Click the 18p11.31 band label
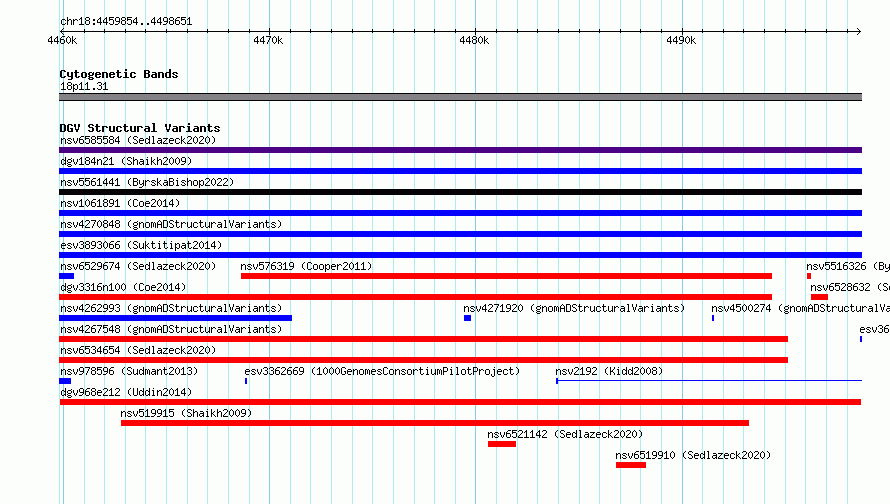Viewport: 890px width, 504px height. point(84,86)
